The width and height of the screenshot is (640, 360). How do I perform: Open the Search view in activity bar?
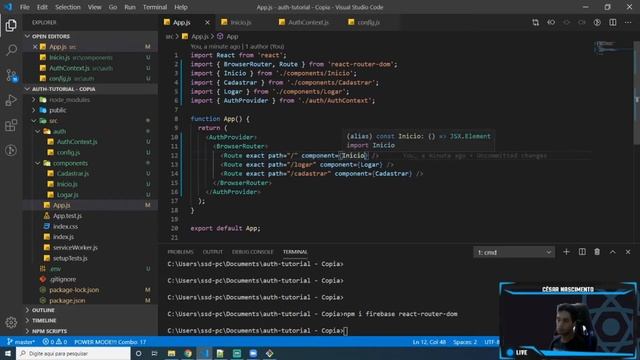11,50
